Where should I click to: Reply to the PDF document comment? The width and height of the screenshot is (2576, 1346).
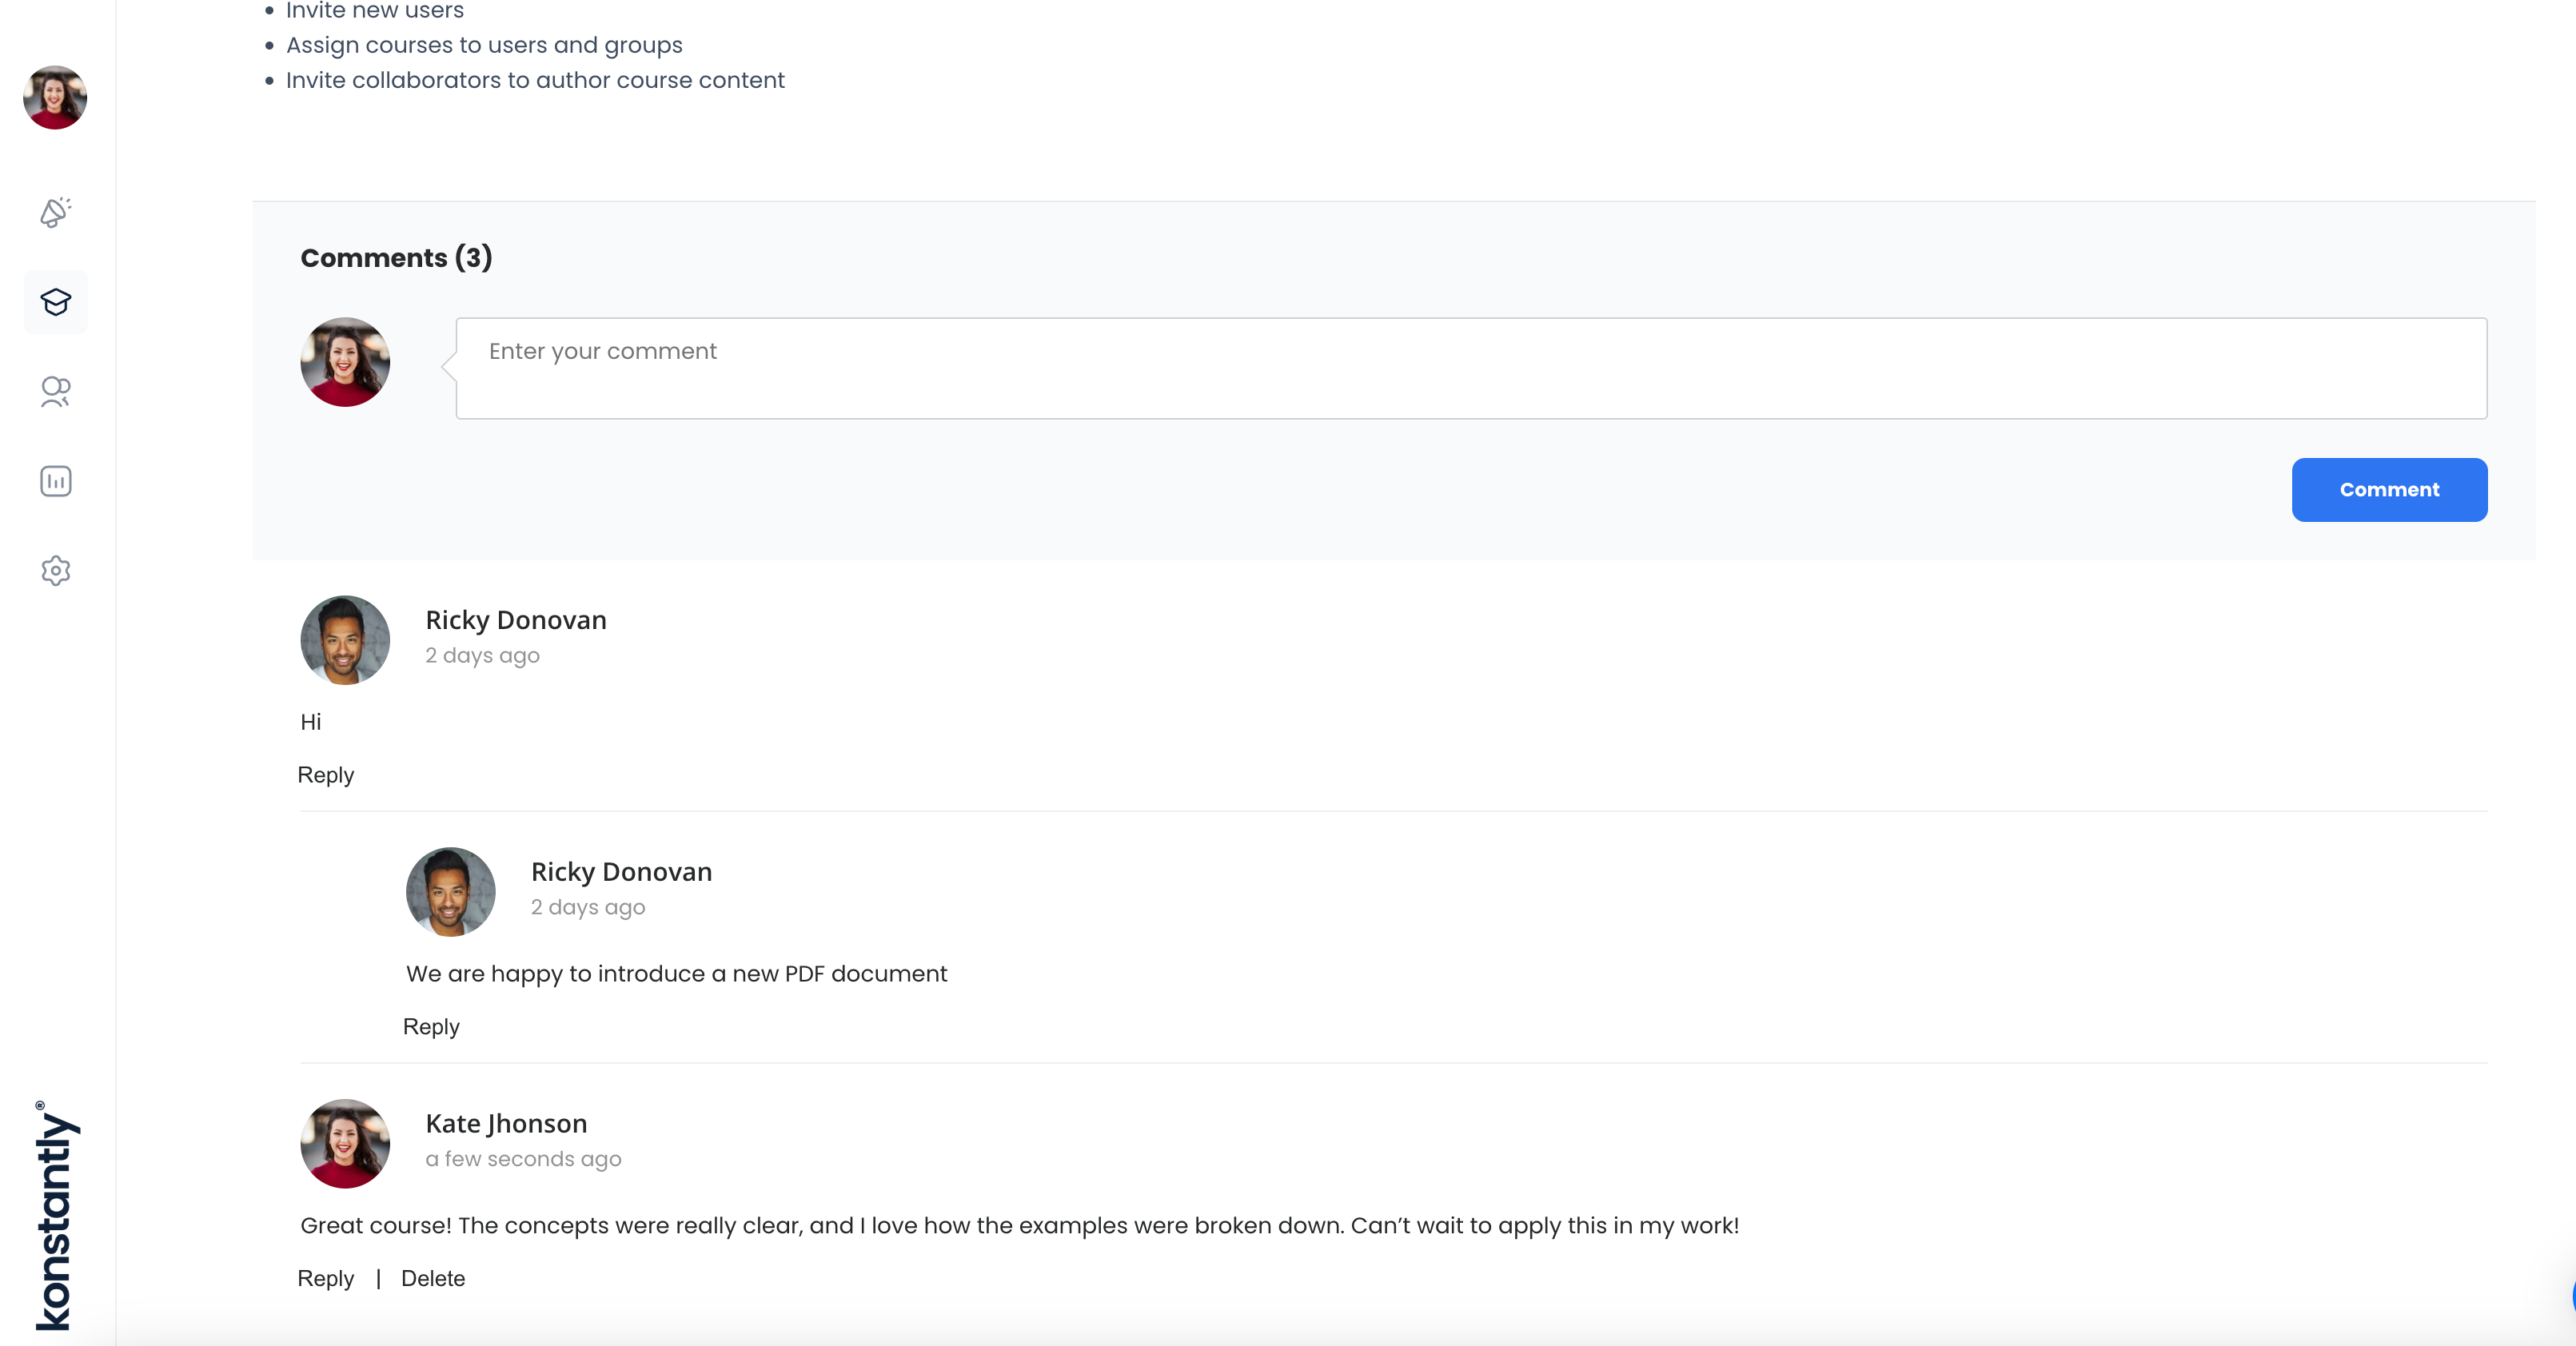click(431, 1027)
